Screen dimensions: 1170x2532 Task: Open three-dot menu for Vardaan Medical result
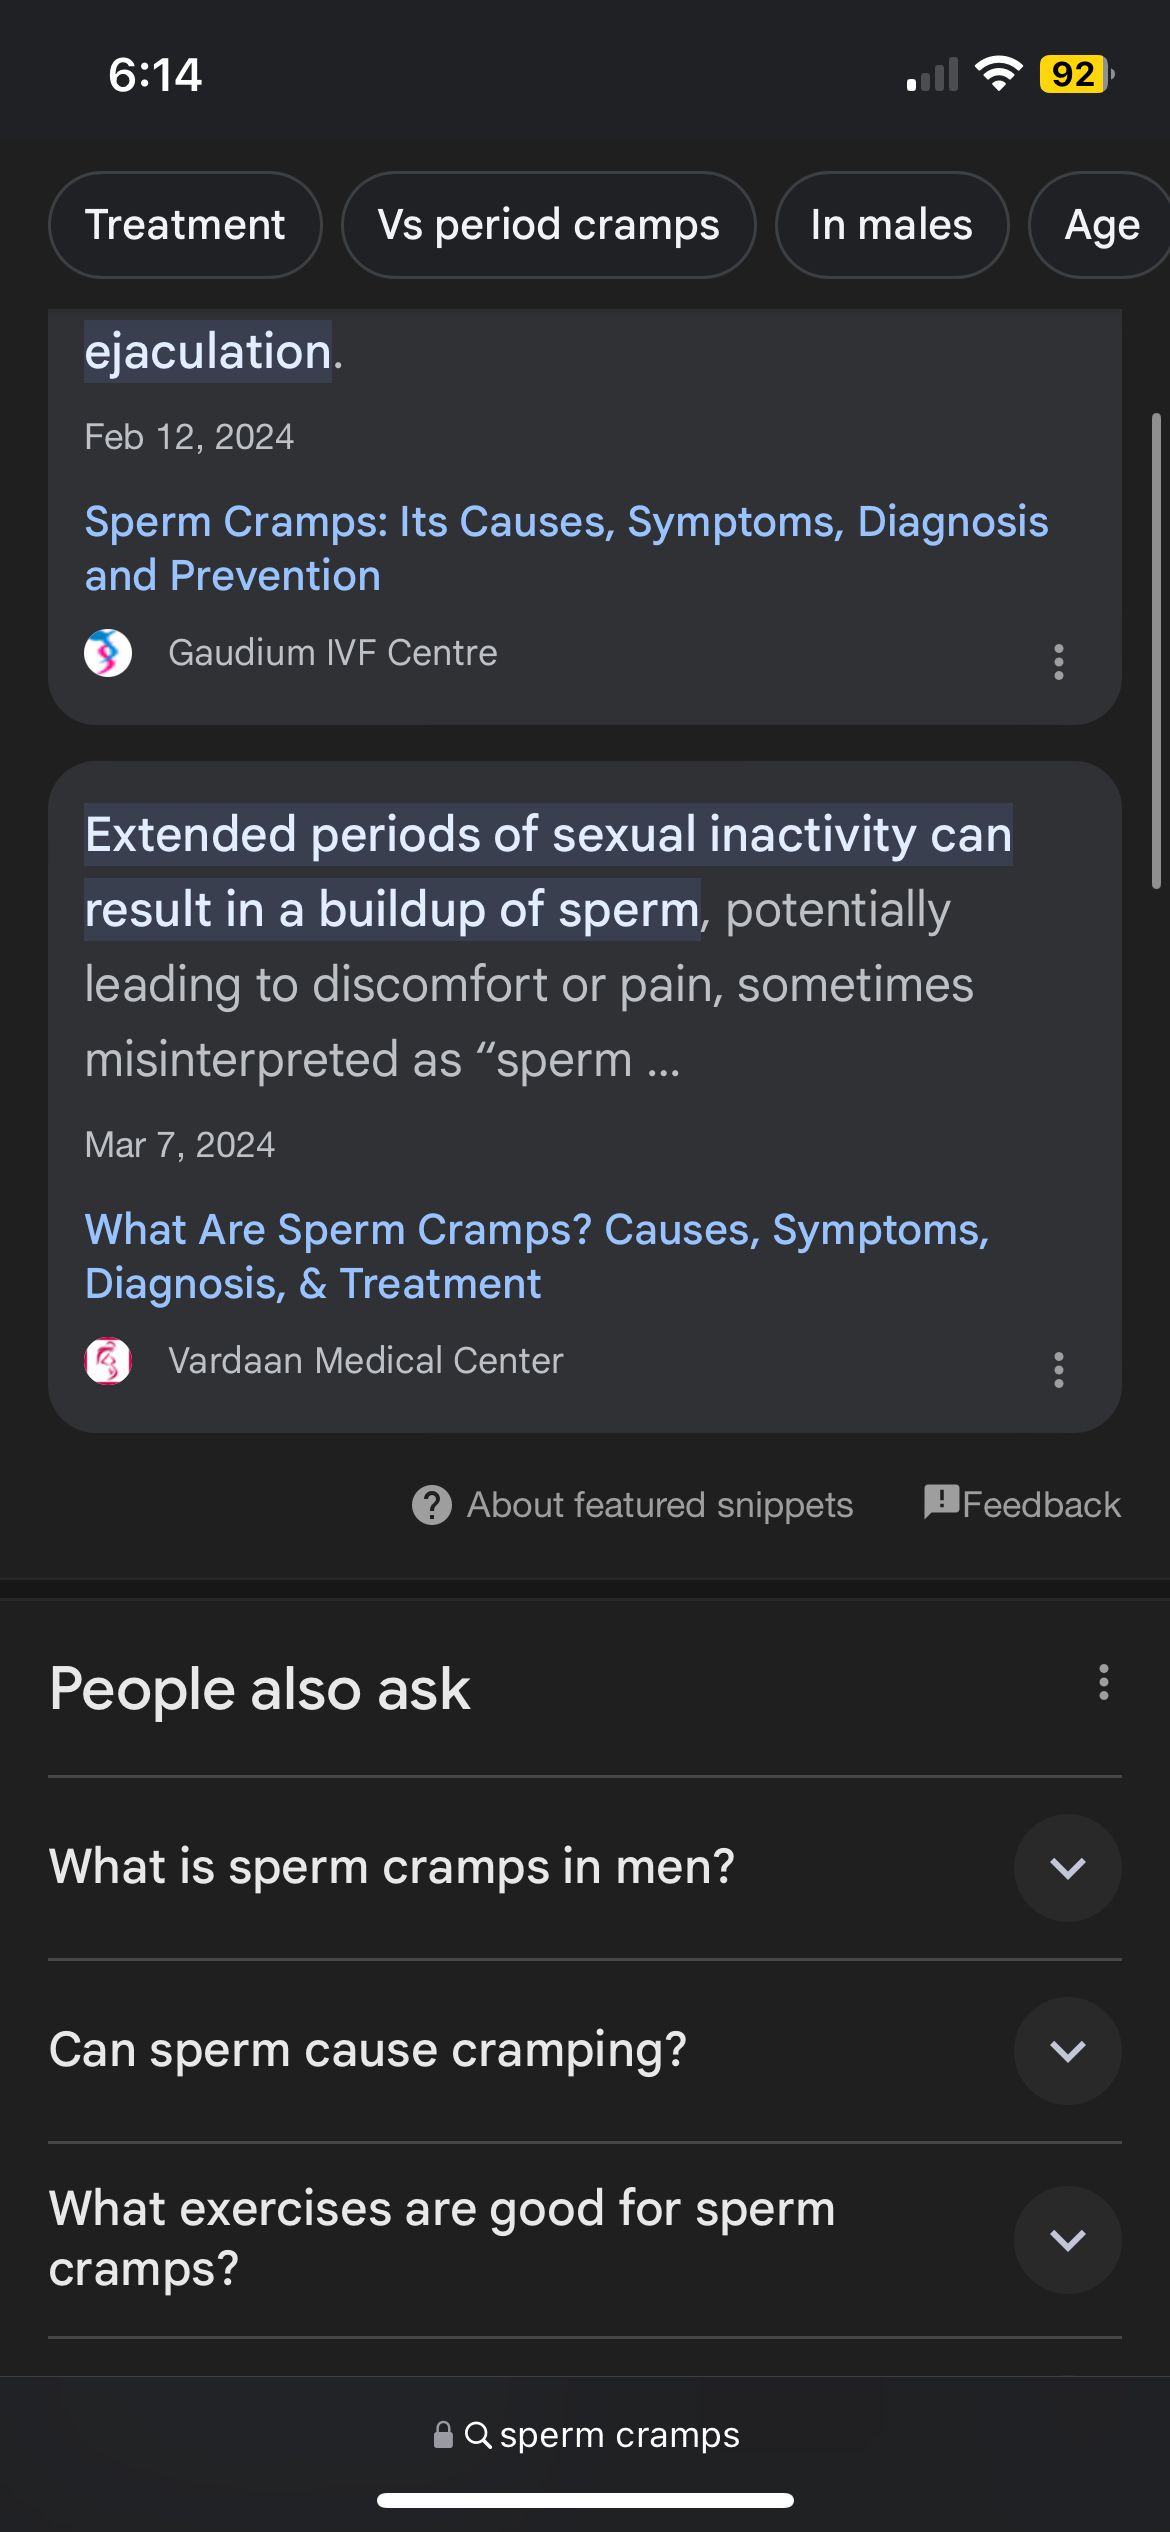pyautogui.click(x=1058, y=1369)
